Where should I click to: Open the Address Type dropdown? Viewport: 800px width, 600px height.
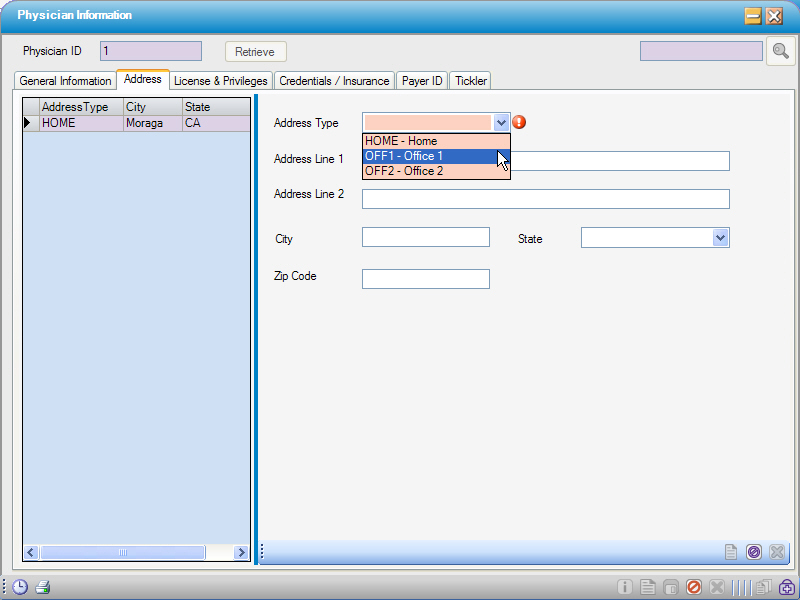pyautogui.click(x=501, y=122)
